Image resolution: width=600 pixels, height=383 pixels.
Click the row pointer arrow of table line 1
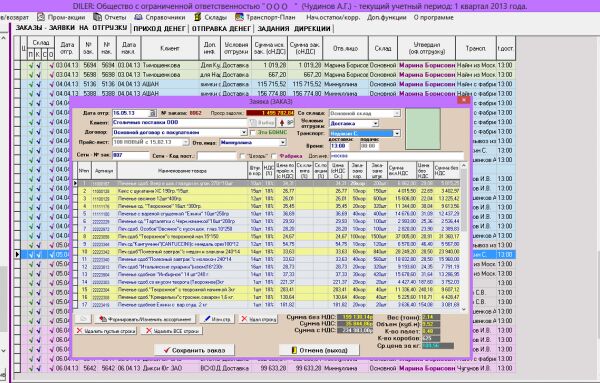pyautogui.click(x=75, y=184)
